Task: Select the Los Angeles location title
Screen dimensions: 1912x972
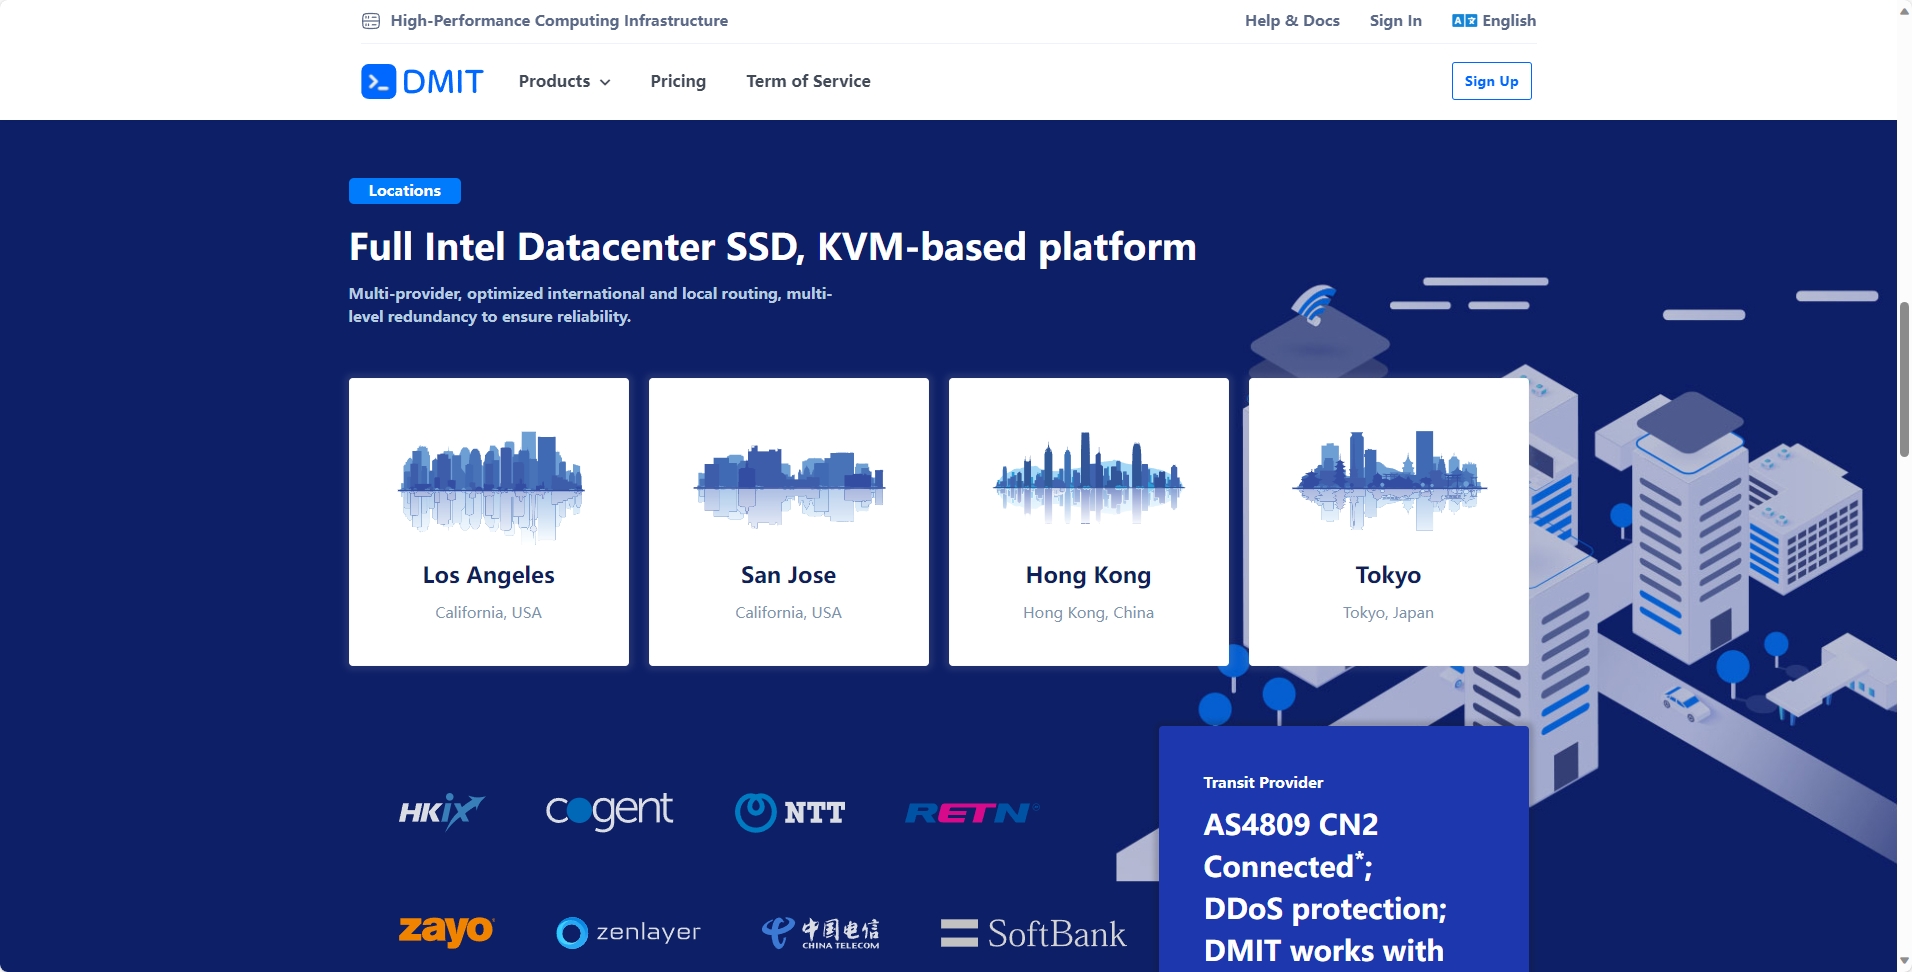Action: (x=488, y=575)
